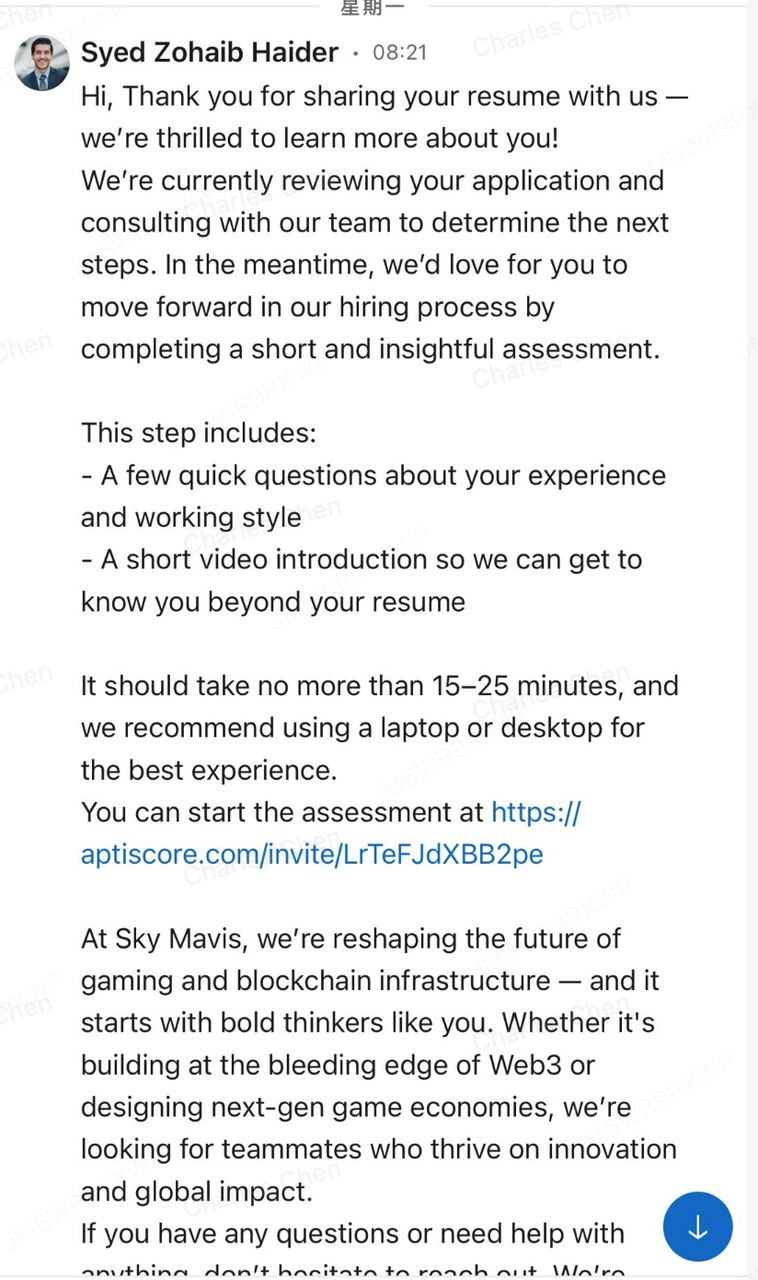Click the 星期一 date separator label
Screen dimensions: 758x1280
(x=371, y=8)
